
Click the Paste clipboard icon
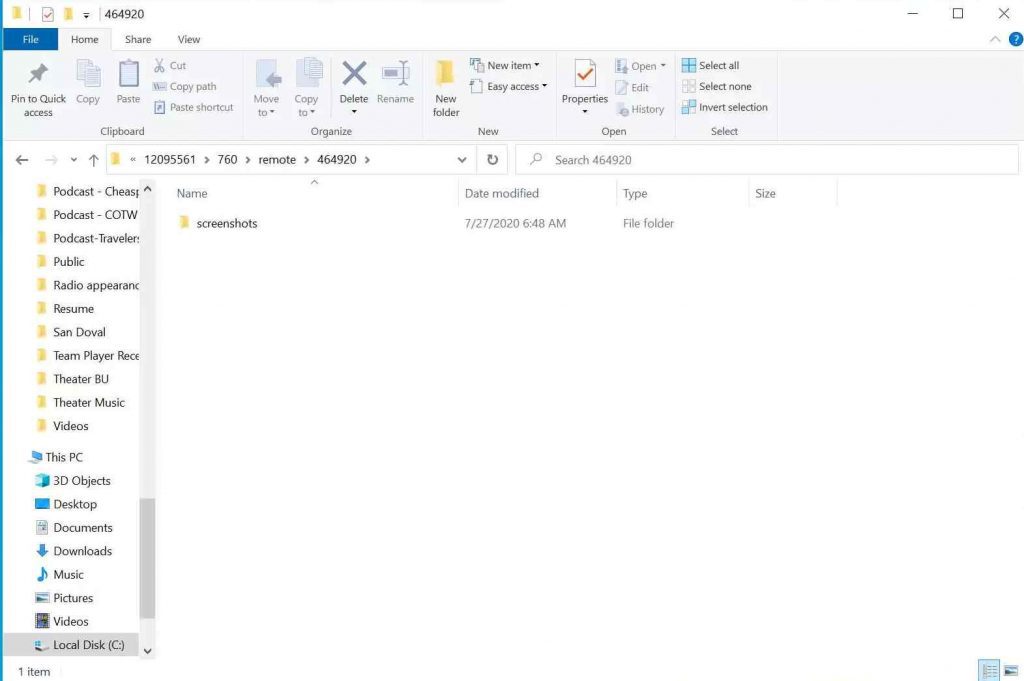tap(128, 75)
